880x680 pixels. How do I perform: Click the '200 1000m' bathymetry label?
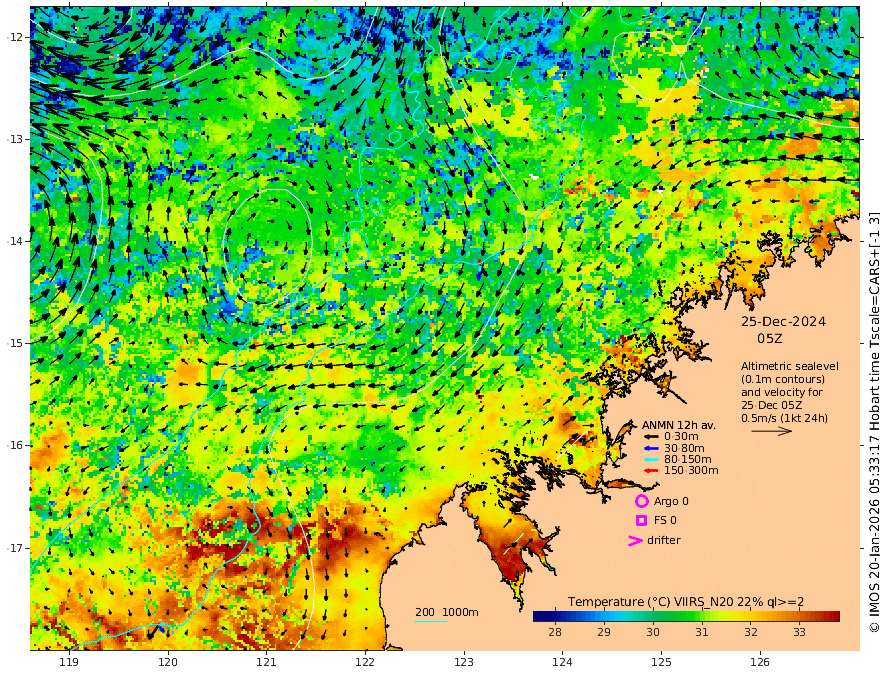point(447,612)
